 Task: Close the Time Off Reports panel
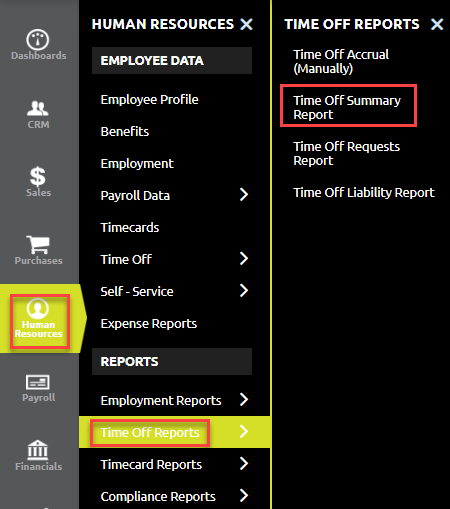(x=437, y=24)
